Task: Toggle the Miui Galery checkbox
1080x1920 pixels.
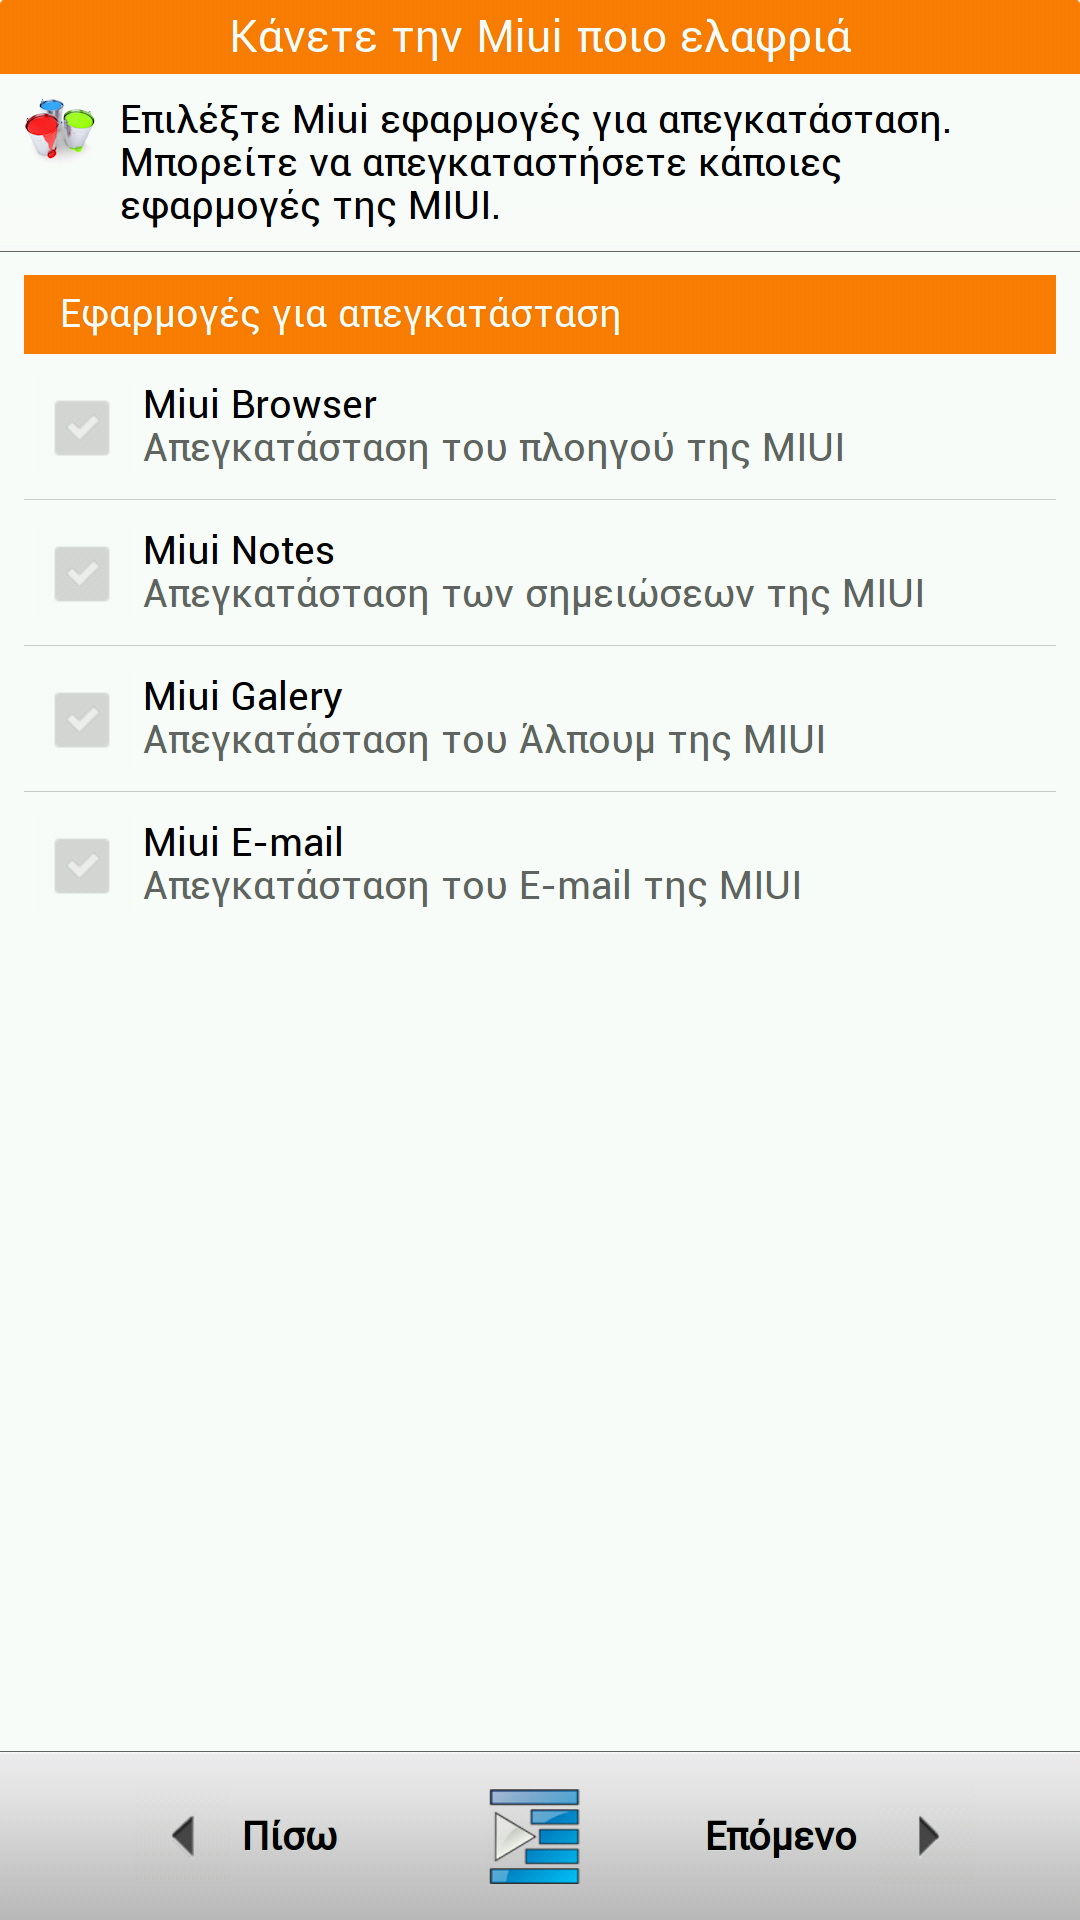Action: [82, 720]
